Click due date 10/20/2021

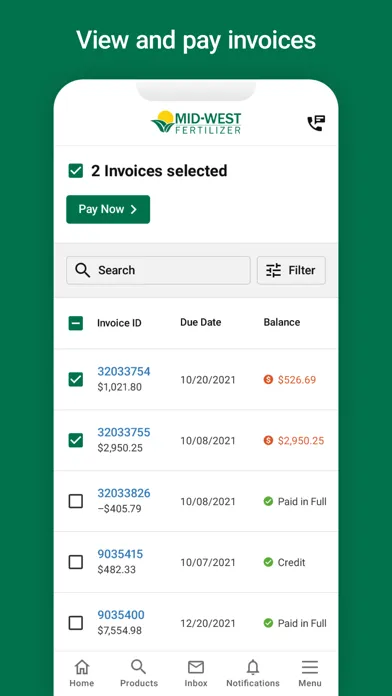click(208, 380)
